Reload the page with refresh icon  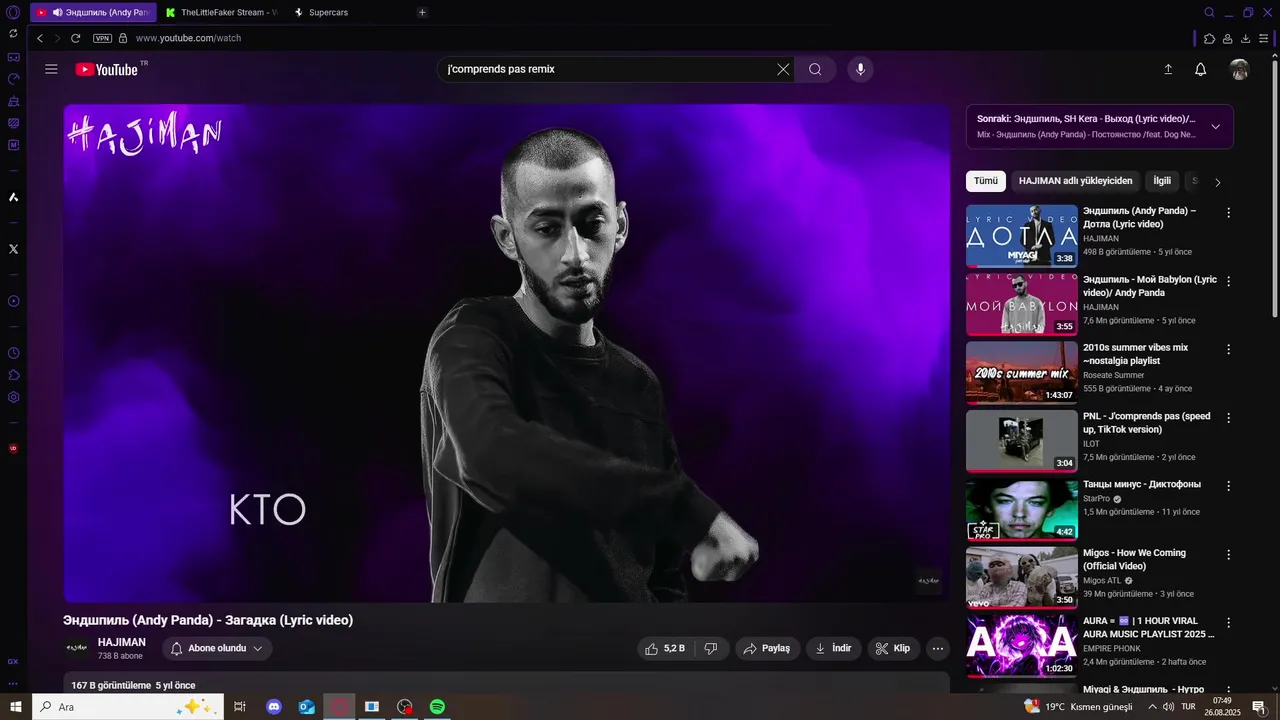click(x=75, y=38)
